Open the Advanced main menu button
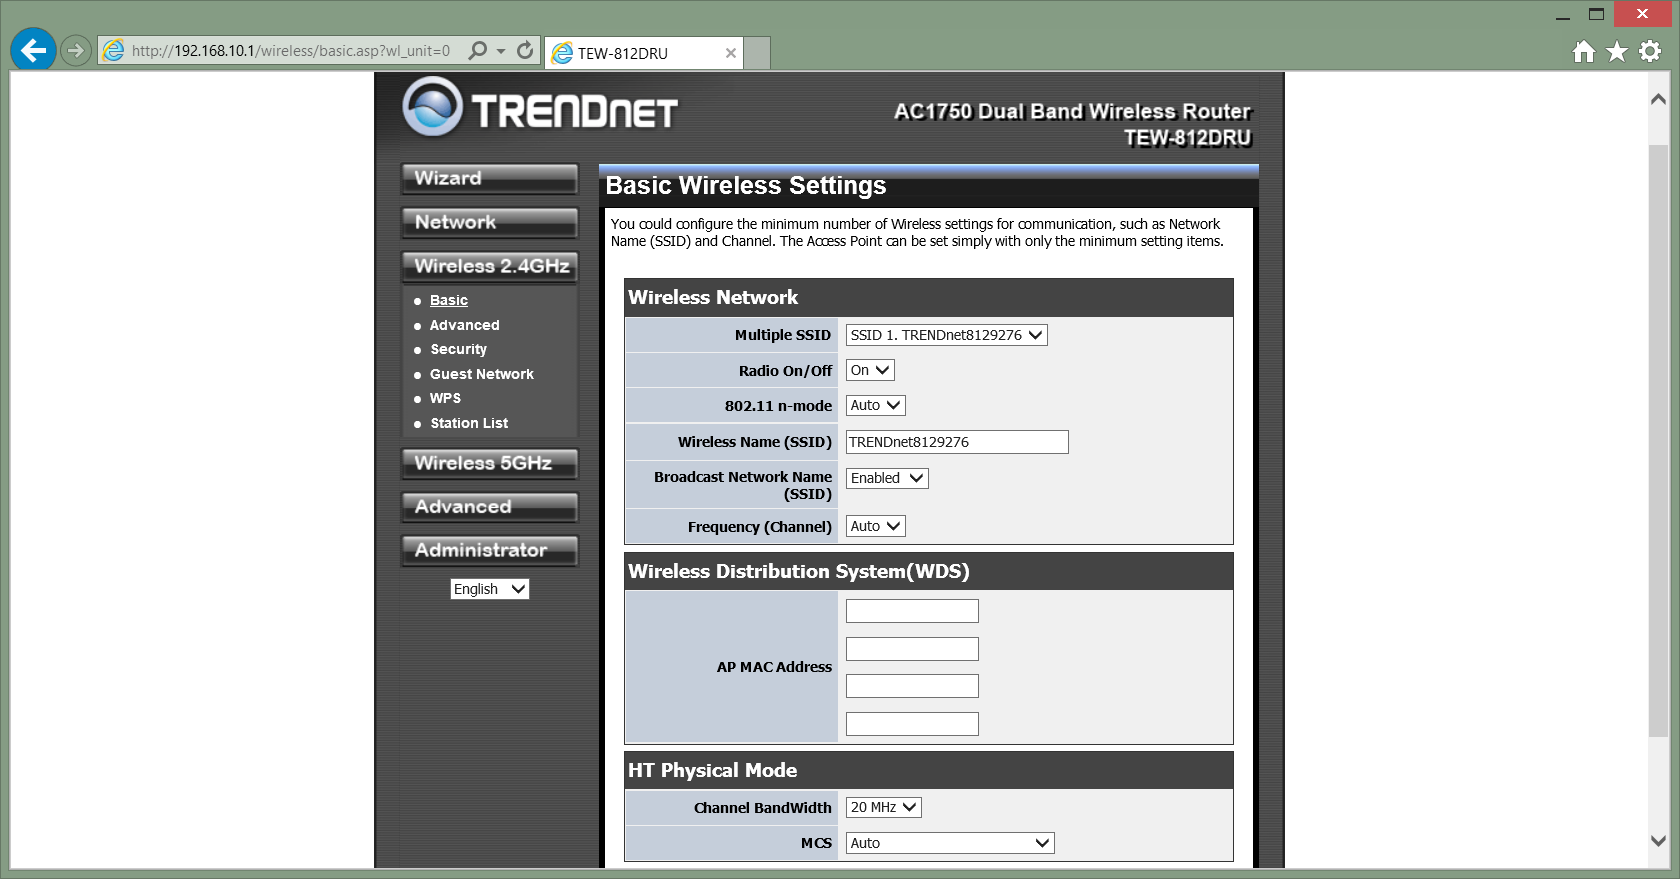Viewport: 1680px width, 879px height. click(490, 507)
